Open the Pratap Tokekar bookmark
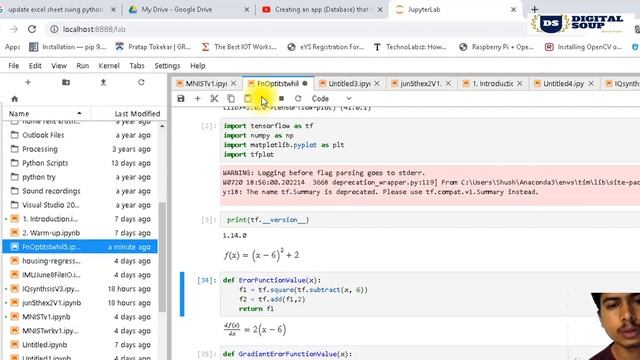 (x=153, y=47)
